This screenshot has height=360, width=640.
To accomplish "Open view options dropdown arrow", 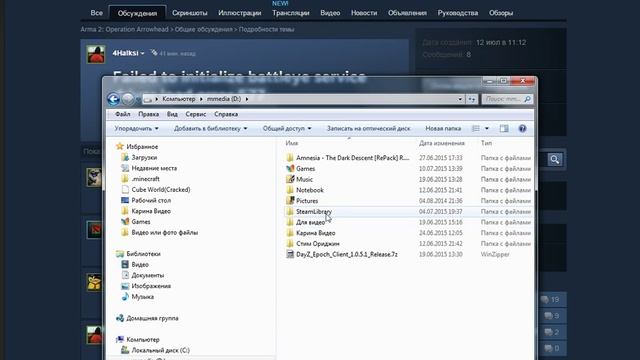I will click(x=487, y=129).
